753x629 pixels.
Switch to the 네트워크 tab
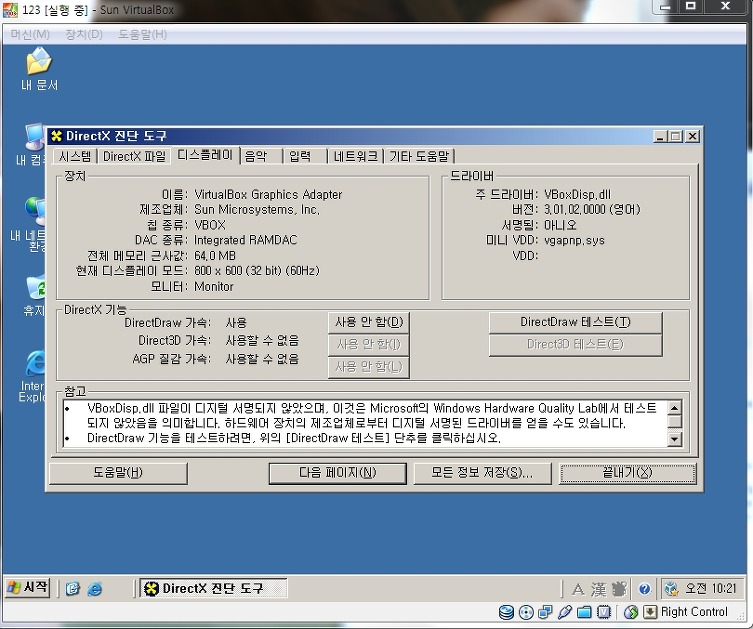pos(356,157)
